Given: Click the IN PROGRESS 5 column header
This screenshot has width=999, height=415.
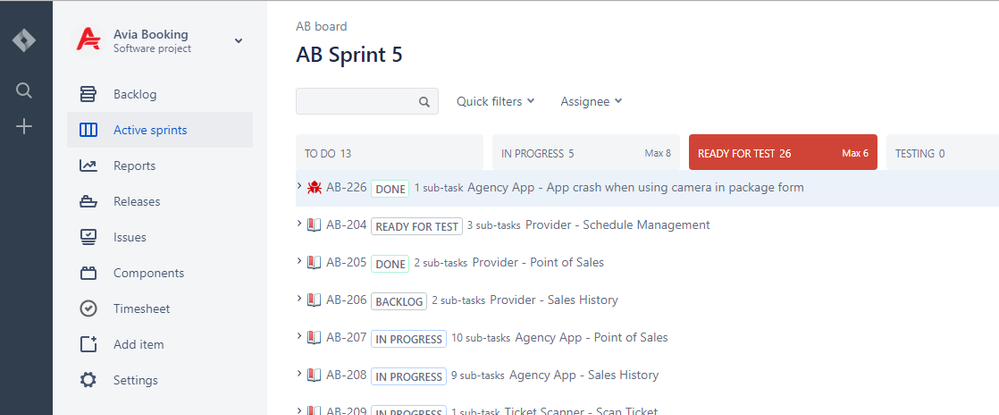Looking at the screenshot, I should (586, 152).
